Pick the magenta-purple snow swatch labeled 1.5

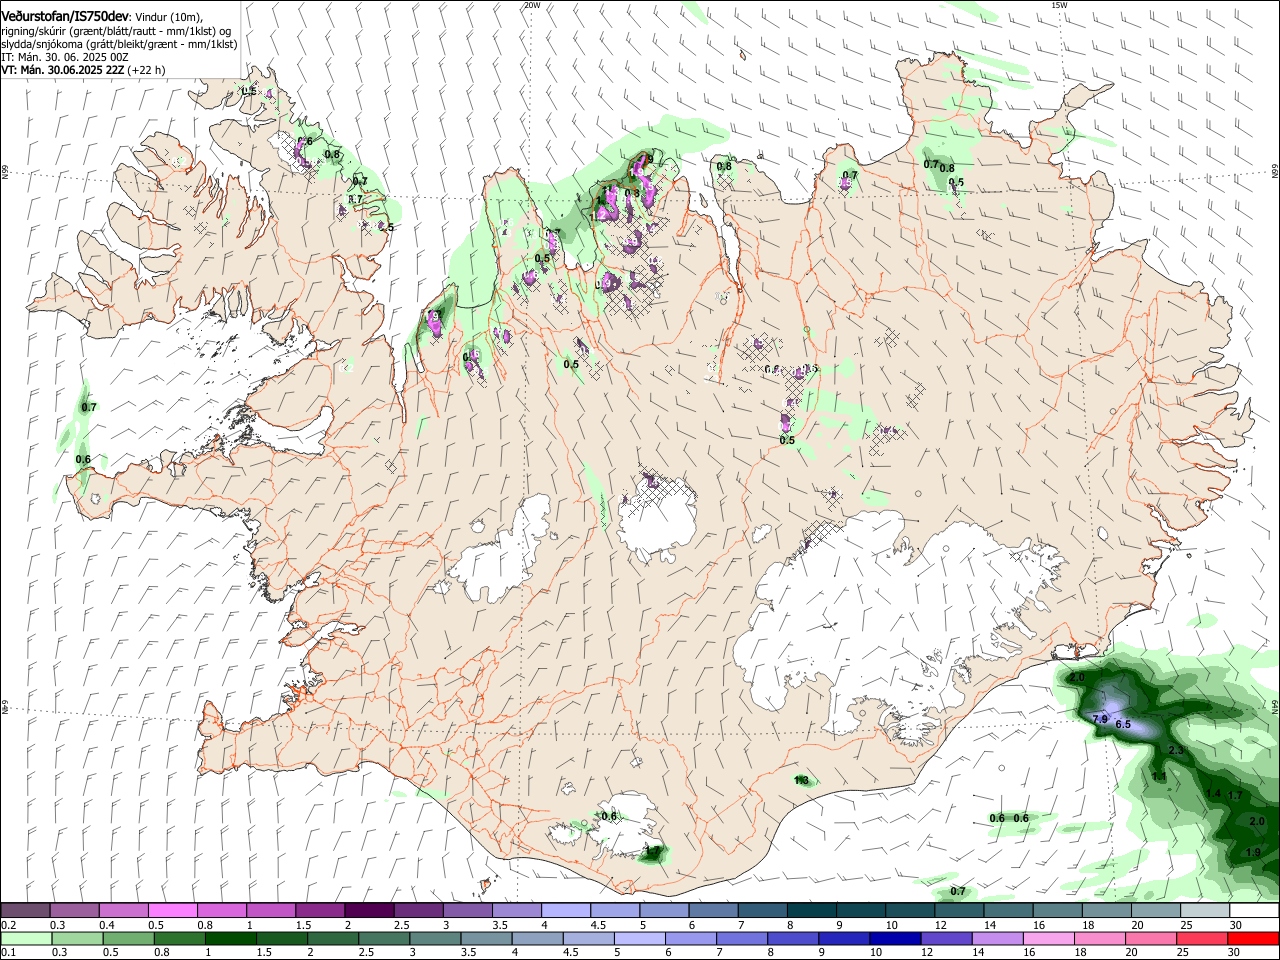tap(319, 910)
